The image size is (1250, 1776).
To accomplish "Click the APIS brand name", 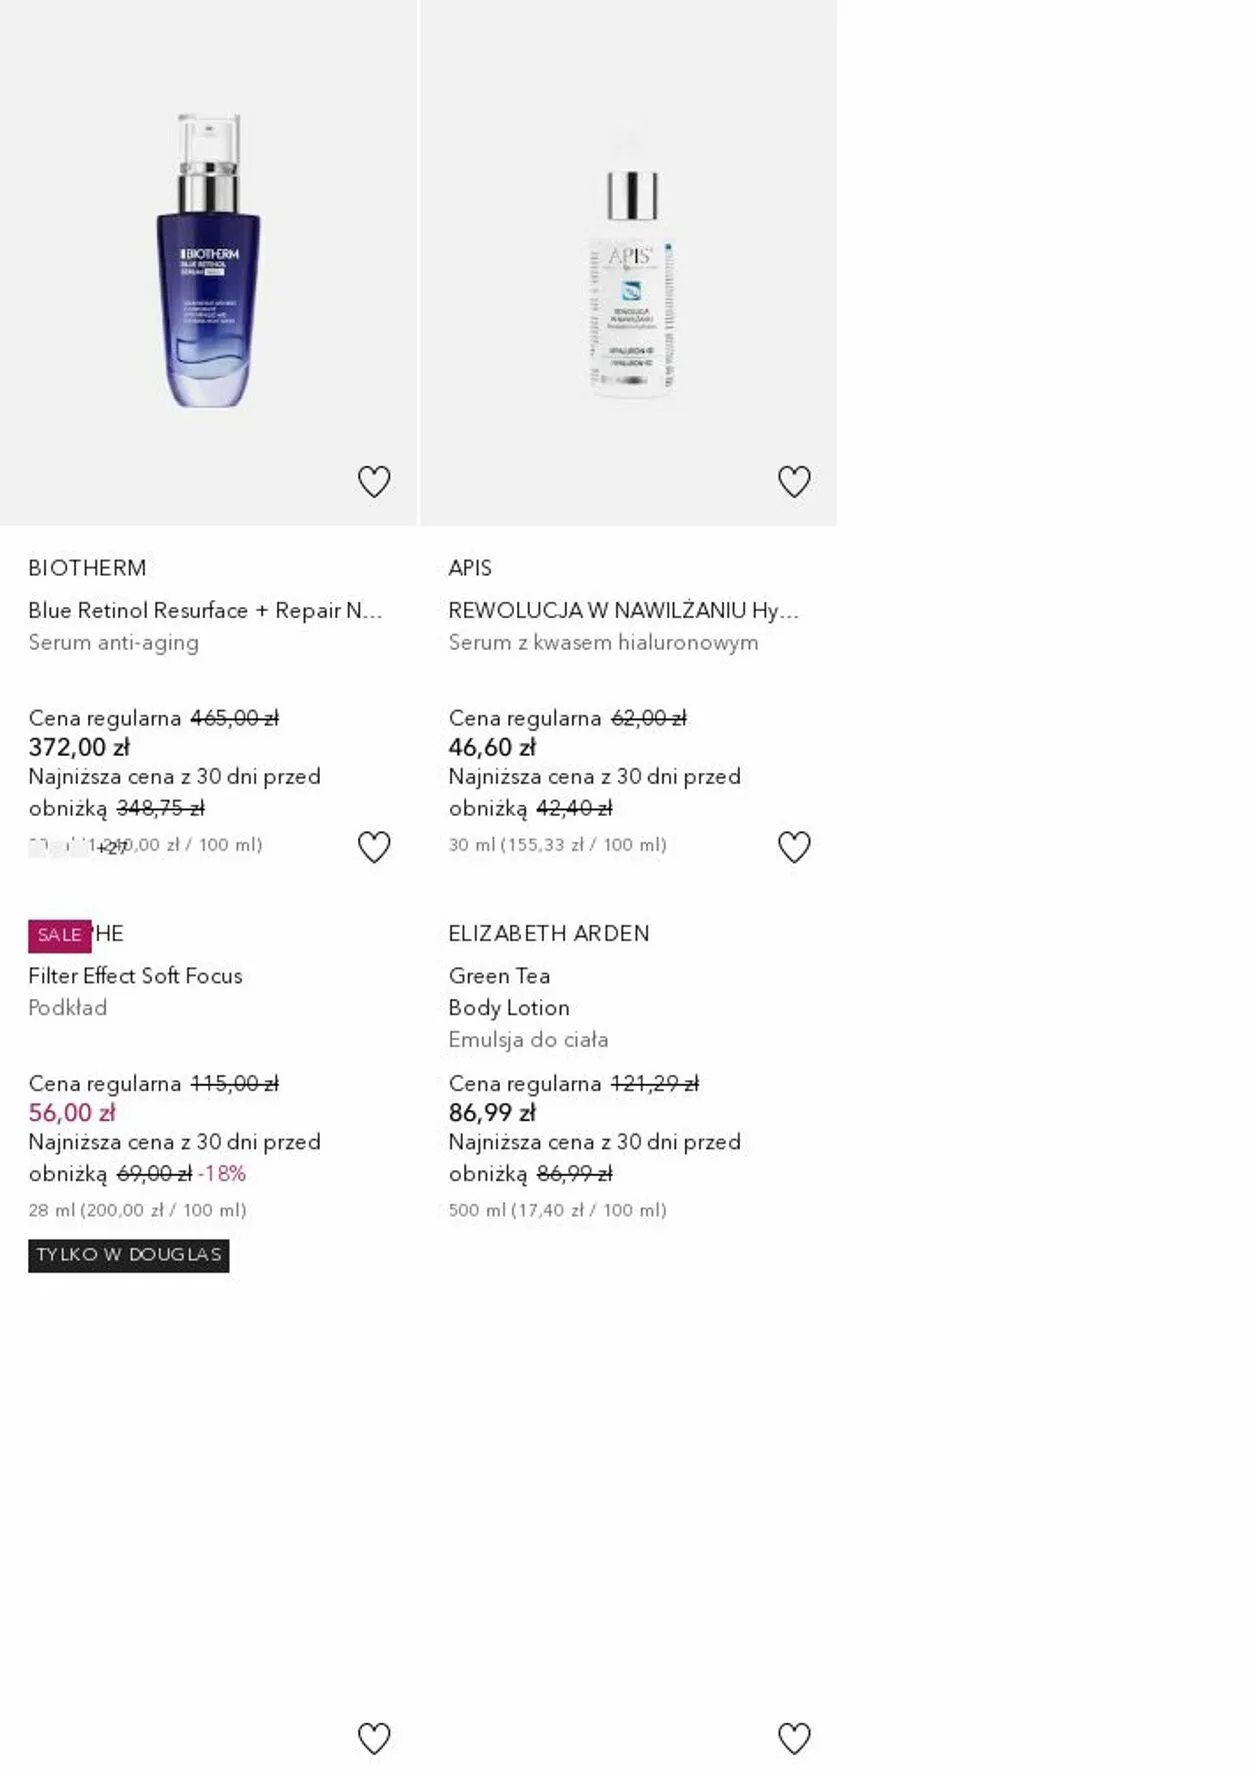I will [x=470, y=568].
